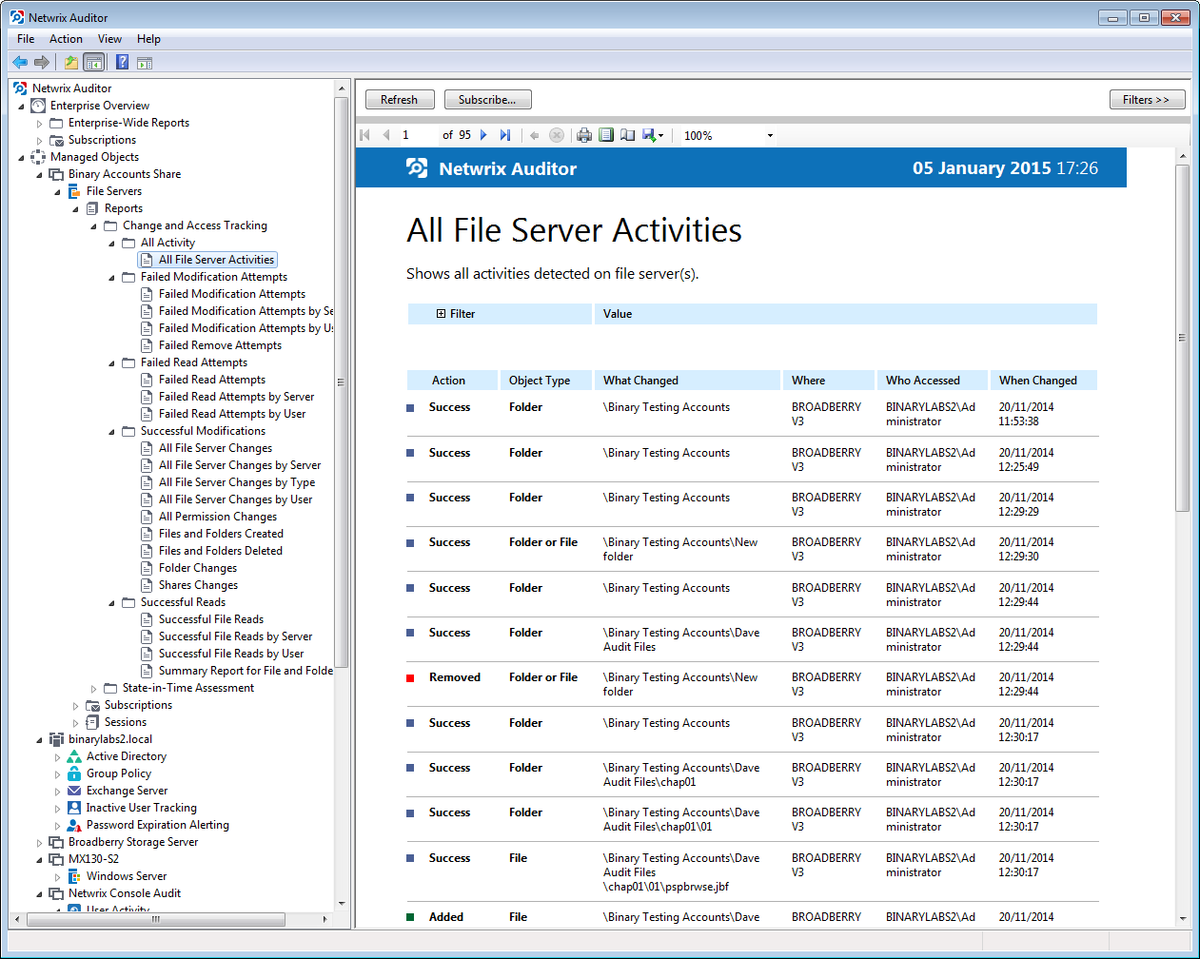Navigate back with the blue back arrow
The height and width of the screenshot is (959, 1200).
[x=20, y=61]
